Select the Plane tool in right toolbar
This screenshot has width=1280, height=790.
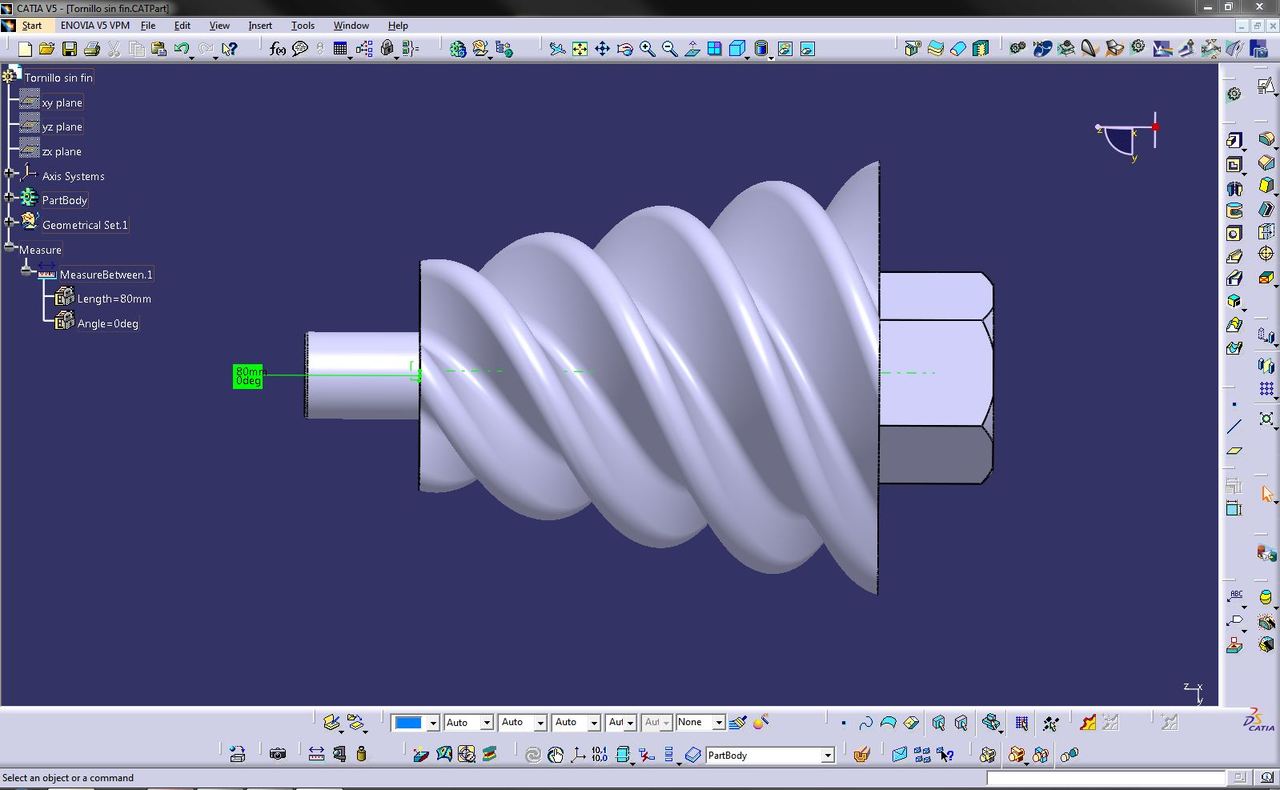1234,451
